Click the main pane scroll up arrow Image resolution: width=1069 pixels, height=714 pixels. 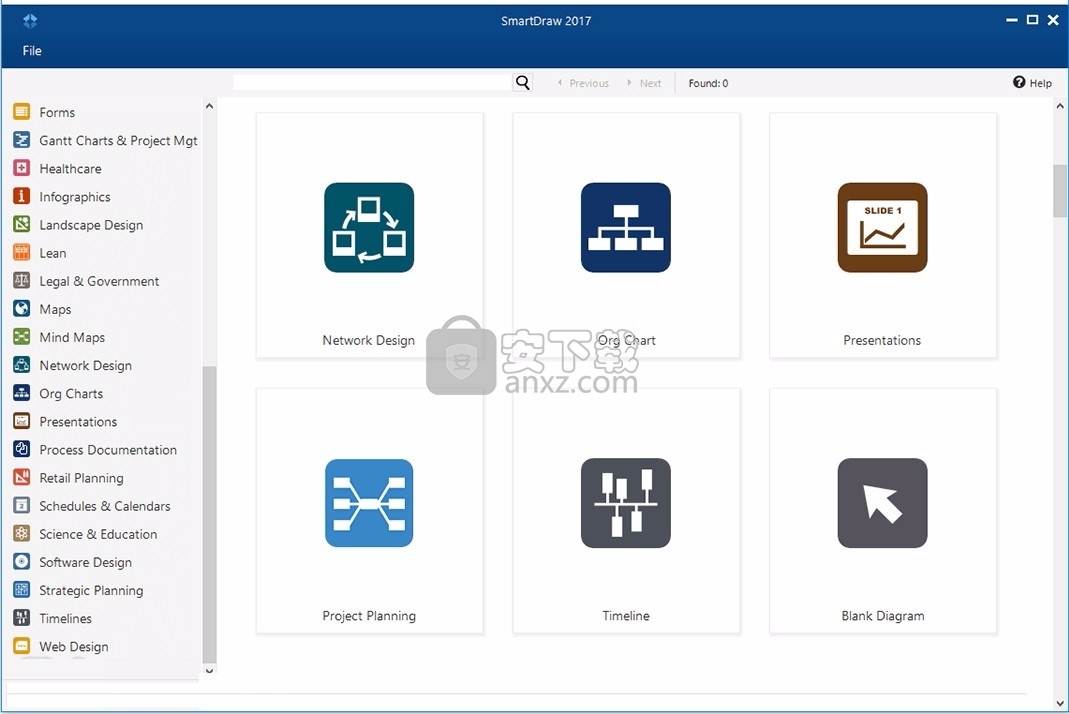point(1059,106)
